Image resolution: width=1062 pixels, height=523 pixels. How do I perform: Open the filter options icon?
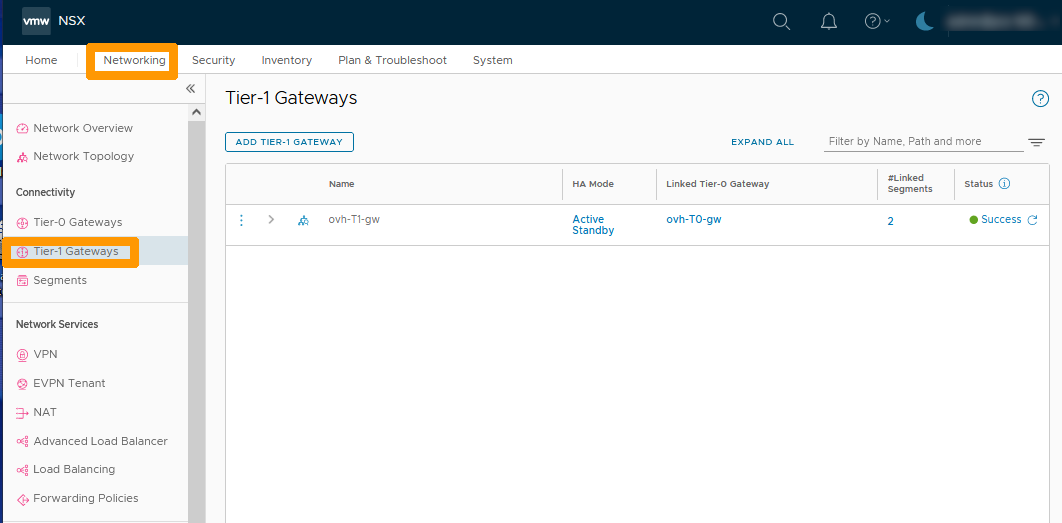coord(1036,142)
